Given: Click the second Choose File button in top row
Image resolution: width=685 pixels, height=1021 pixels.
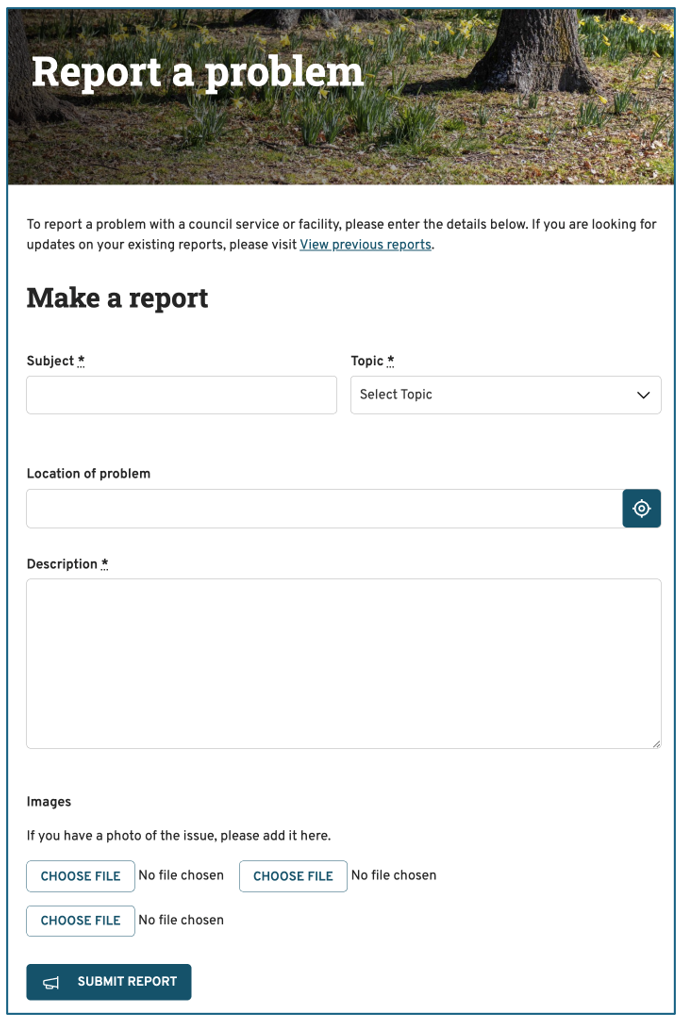Looking at the screenshot, I should click(293, 876).
